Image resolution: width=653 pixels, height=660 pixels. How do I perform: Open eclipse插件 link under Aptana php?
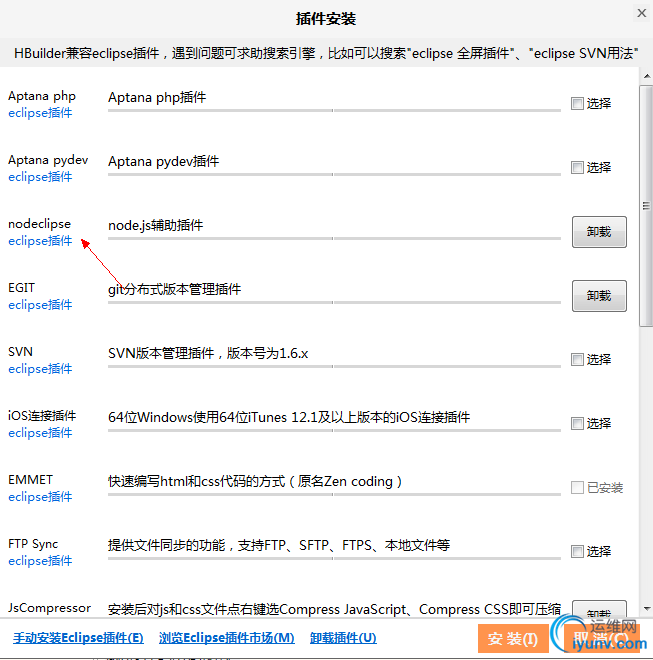(40, 113)
